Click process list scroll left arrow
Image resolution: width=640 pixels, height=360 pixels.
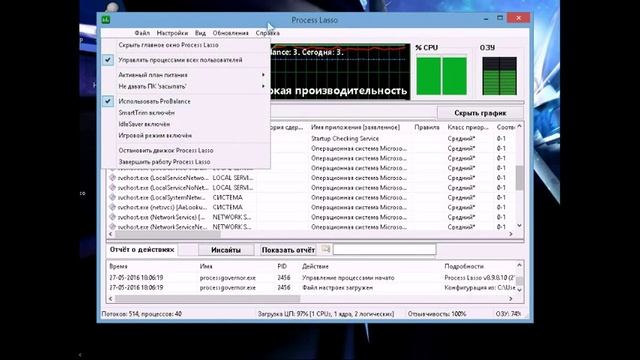pos(111,234)
